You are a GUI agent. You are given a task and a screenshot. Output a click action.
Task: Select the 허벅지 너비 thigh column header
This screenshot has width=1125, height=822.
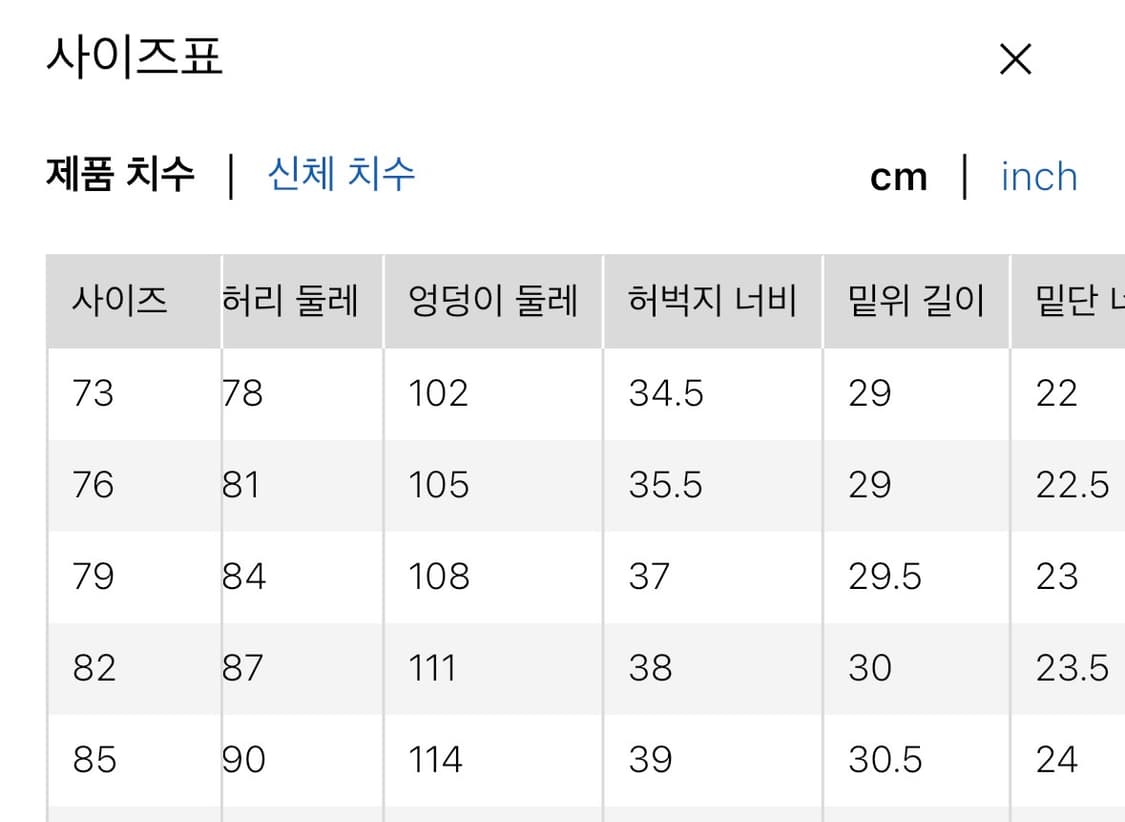[712, 300]
